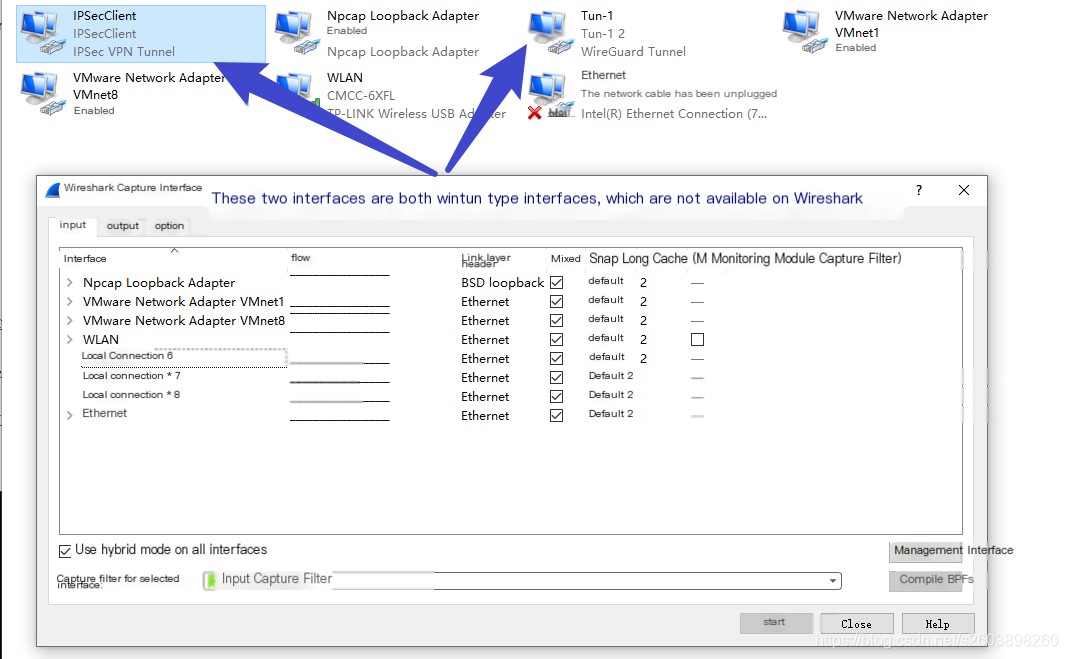Select the WLAN row in the interface list
Image resolution: width=1068 pixels, height=659 pixels.
pyautogui.click(x=511, y=340)
